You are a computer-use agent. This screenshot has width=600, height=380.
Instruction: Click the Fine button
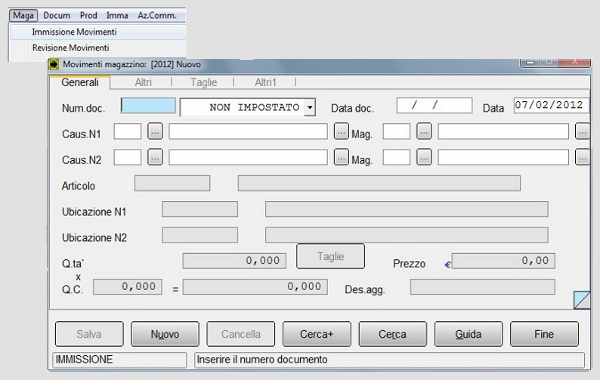point(544,334)
